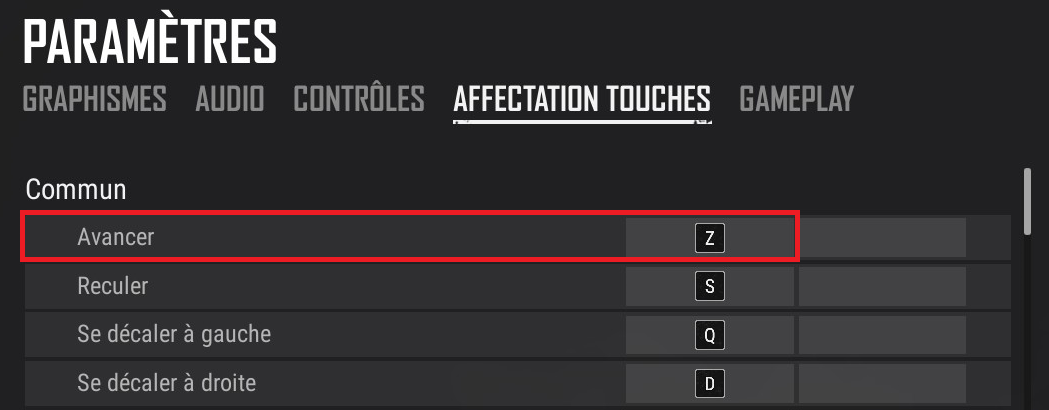Click the D key icon binding

709,383
